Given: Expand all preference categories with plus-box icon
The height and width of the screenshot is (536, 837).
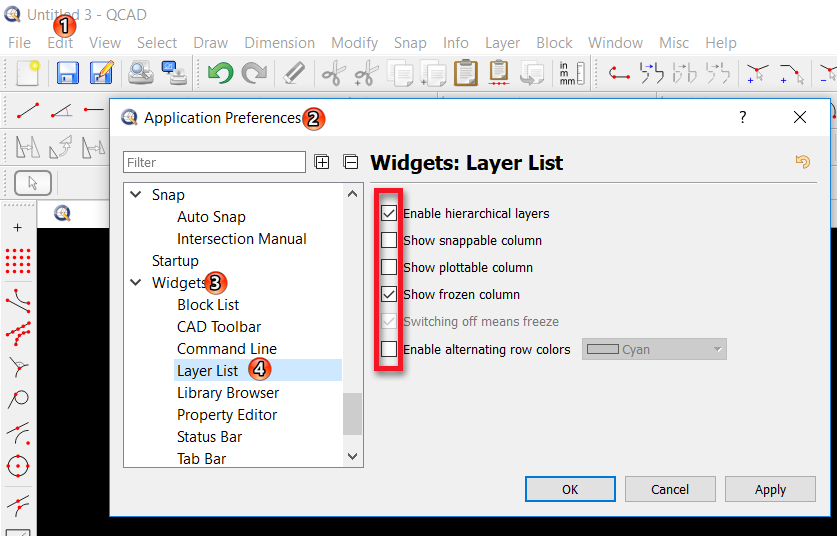Looking at the screenshot, I should [322, 162].
